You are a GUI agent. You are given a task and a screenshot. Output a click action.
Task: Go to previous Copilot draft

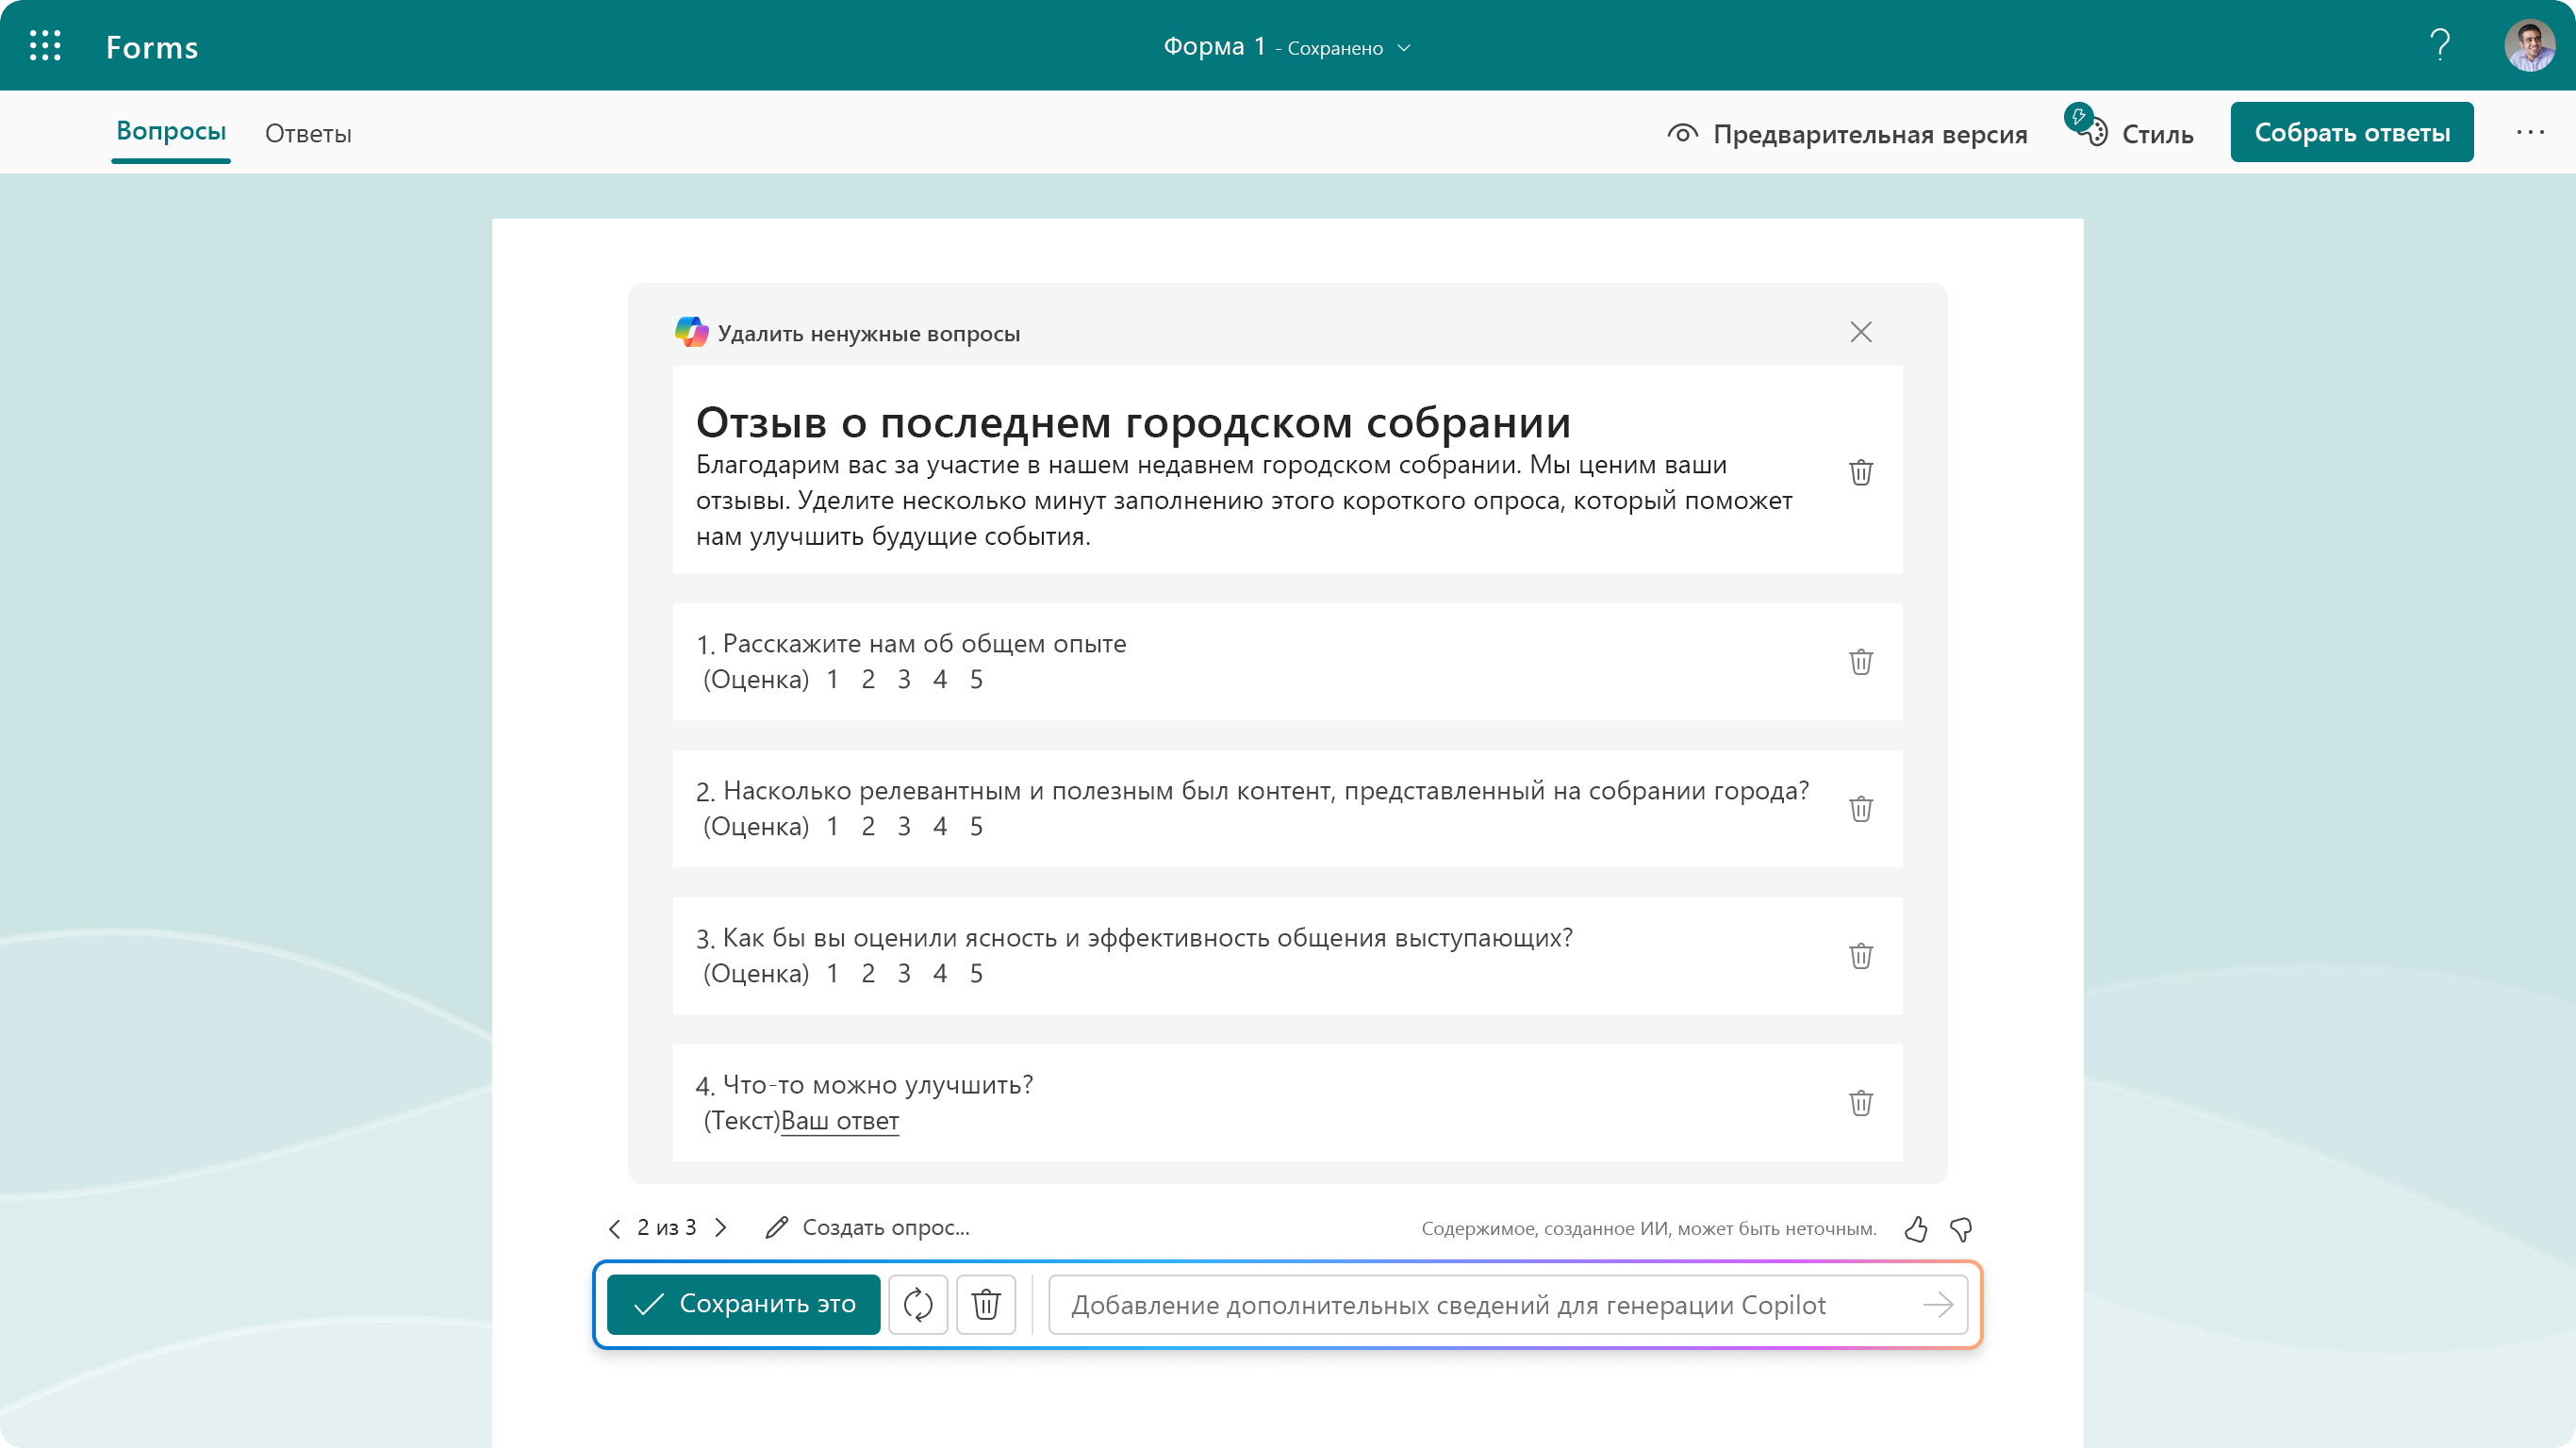[614, 1228]
